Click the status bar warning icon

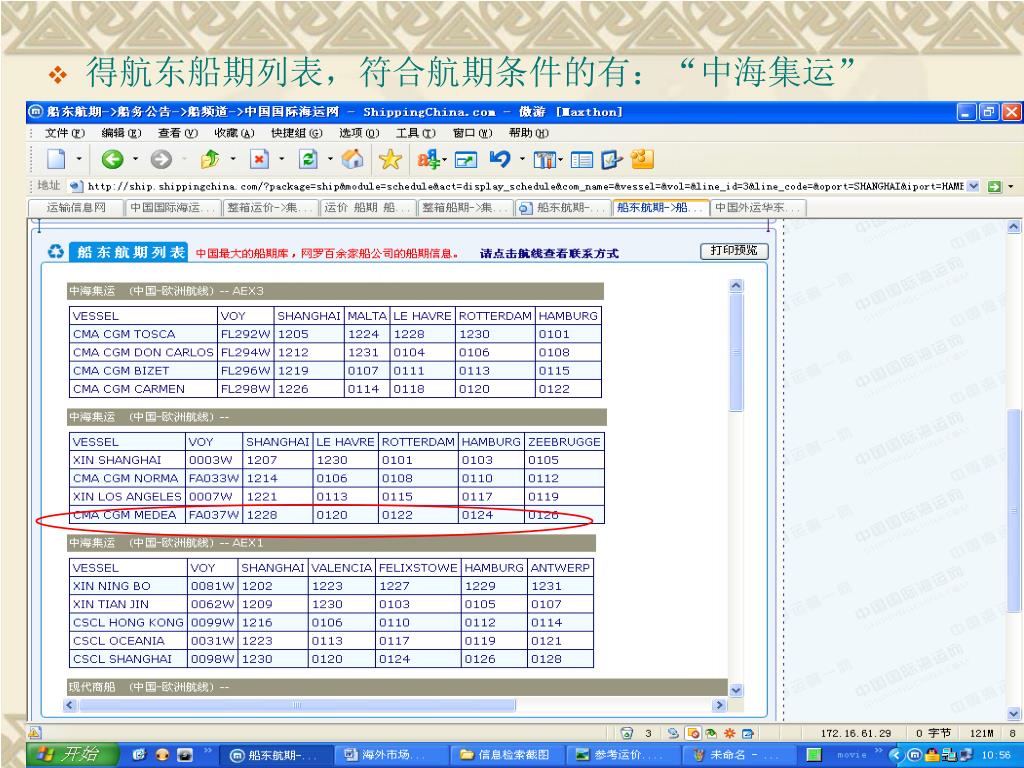[x=35, y=733]
